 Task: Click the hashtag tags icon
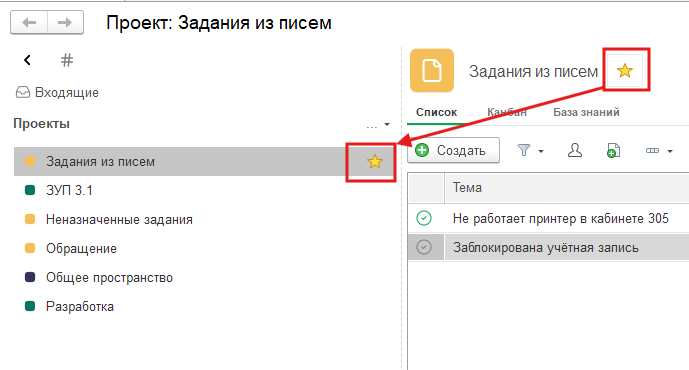point(67,60)
